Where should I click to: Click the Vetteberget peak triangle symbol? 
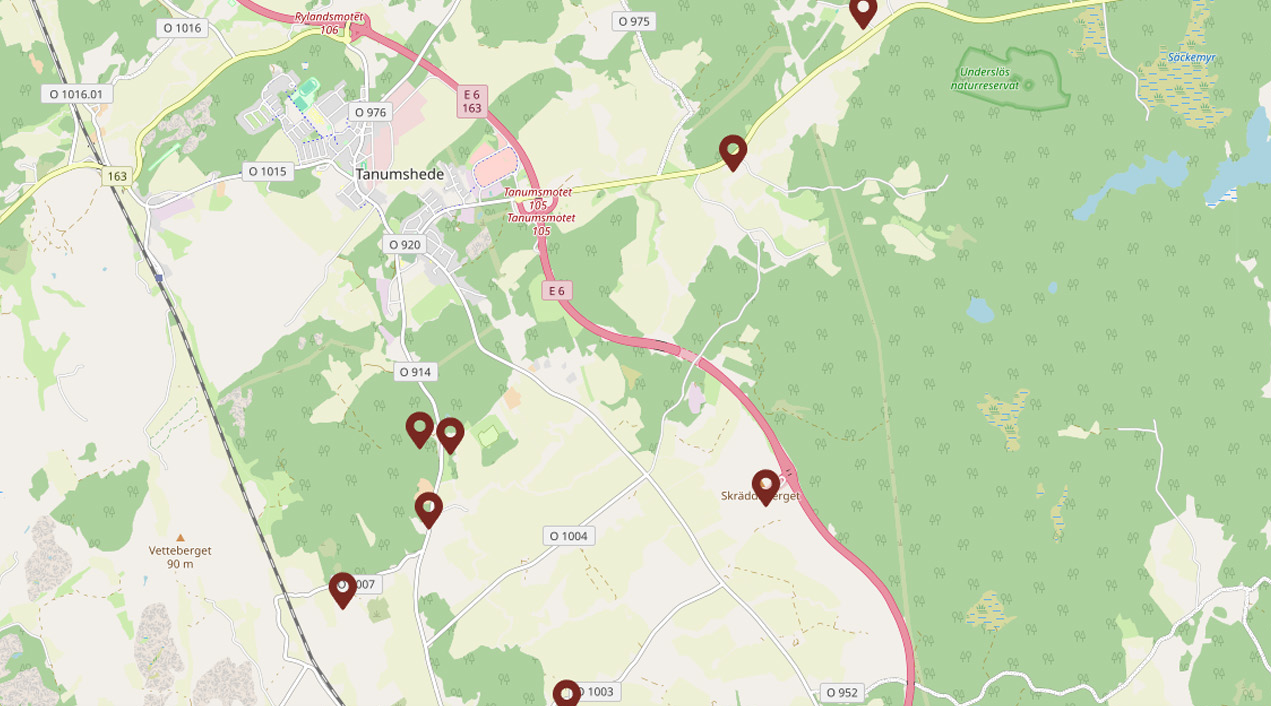180,537
